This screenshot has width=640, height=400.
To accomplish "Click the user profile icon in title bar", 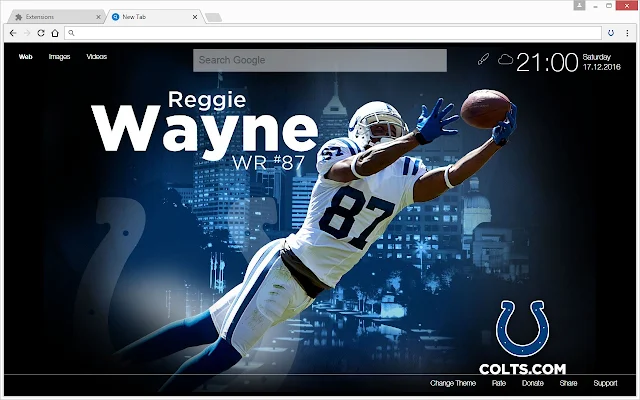I will pos(579,5).
